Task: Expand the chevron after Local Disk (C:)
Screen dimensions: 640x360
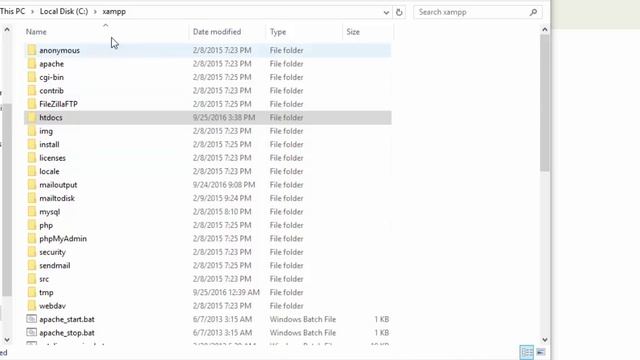Action: (x=95, y=12)
